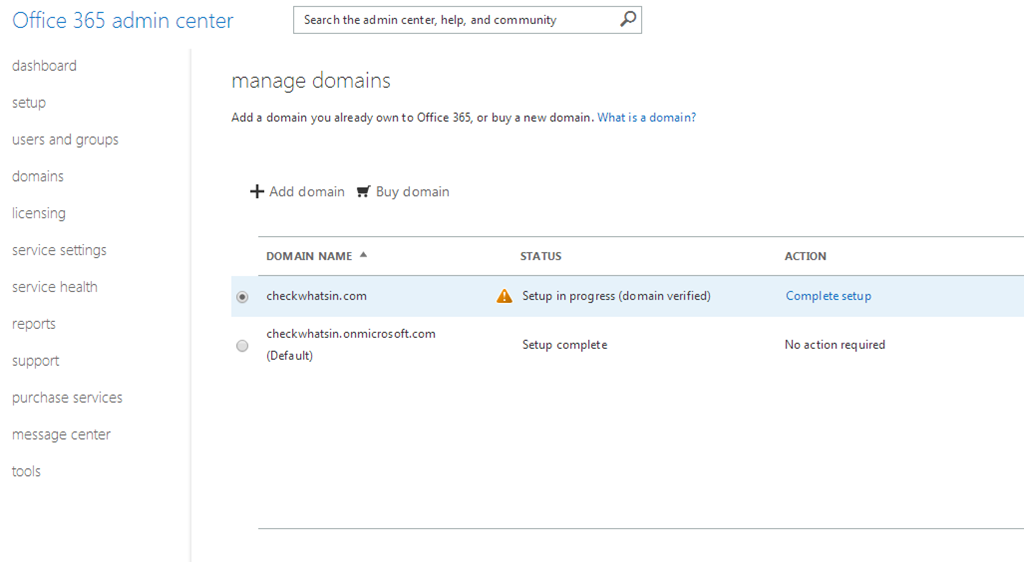The image size is (1024, 562).
Task: Click the checkwhatsin.com domain name
Action: pos(316,296)
